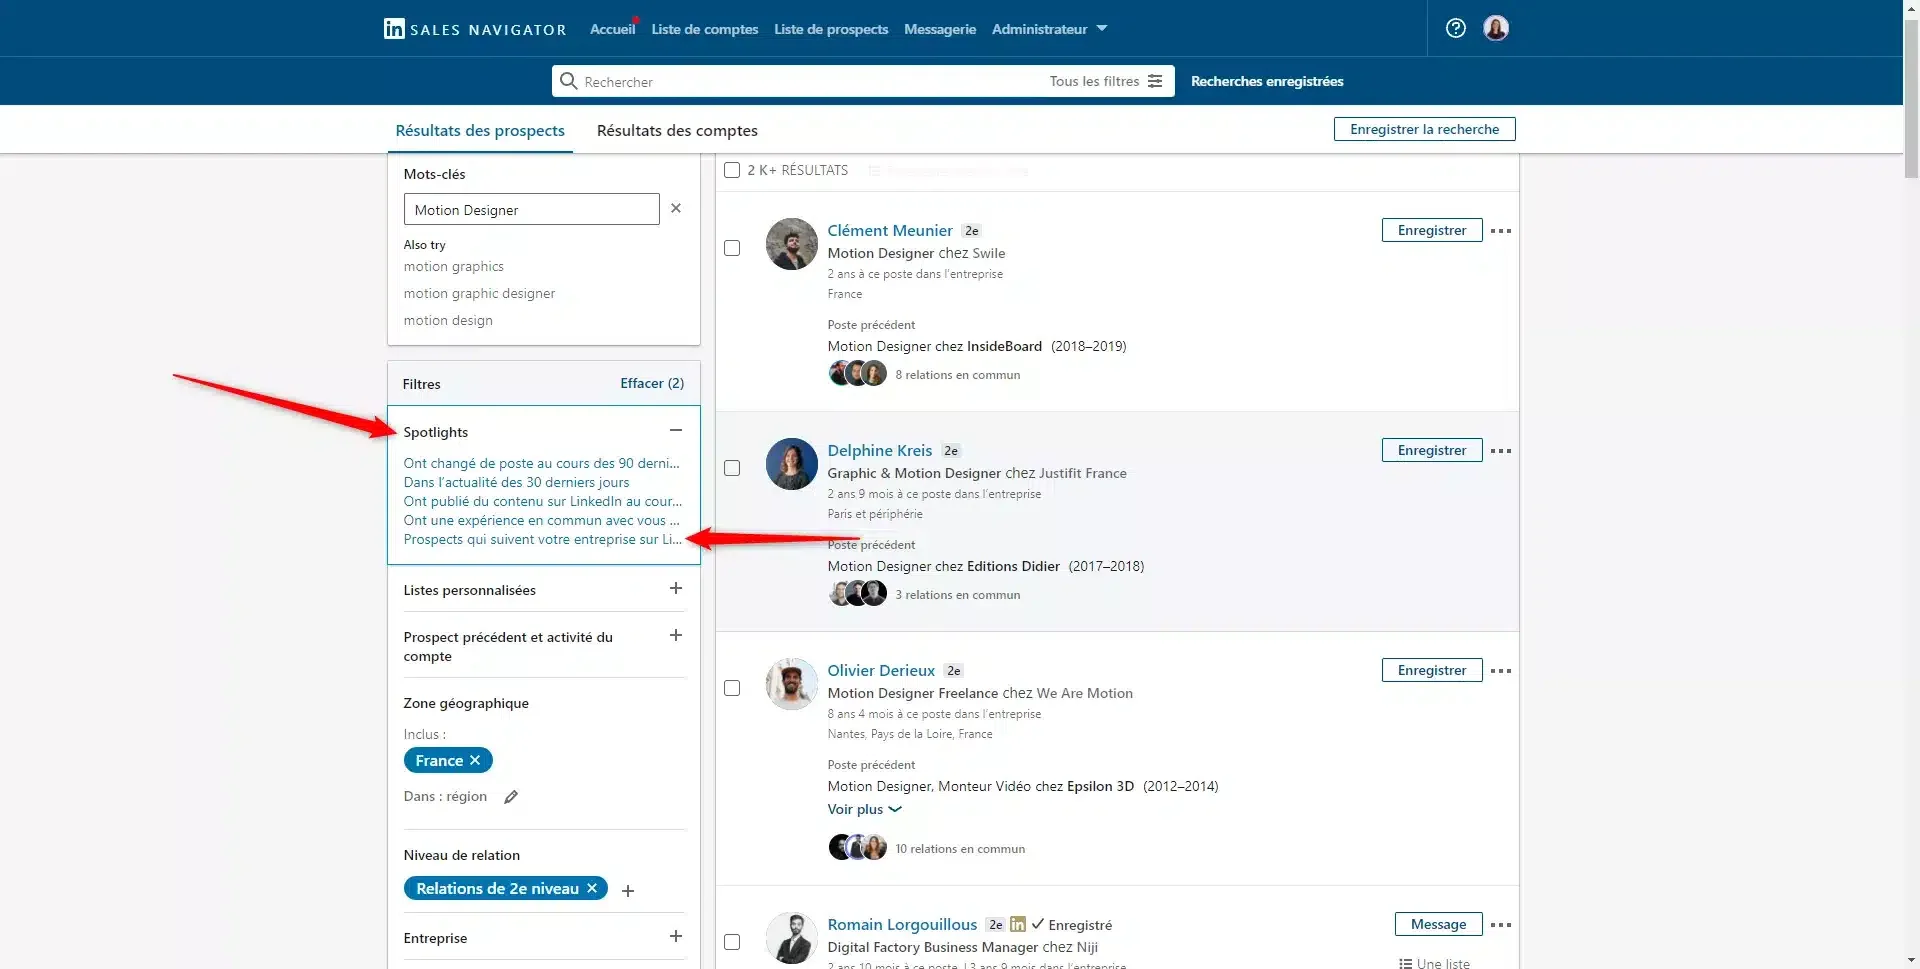
Task: Save Clément Meunier with Enregistrer
Action: pyautogui.click(x=1432, y=230)
